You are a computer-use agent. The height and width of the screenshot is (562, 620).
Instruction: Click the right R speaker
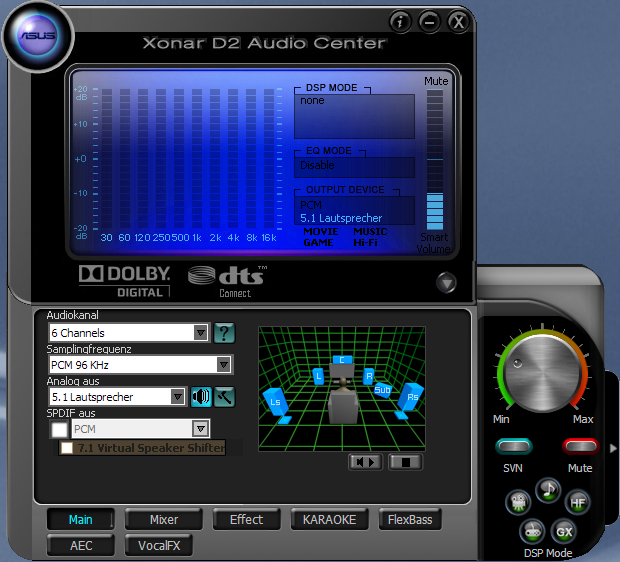[x=369, y=376]
